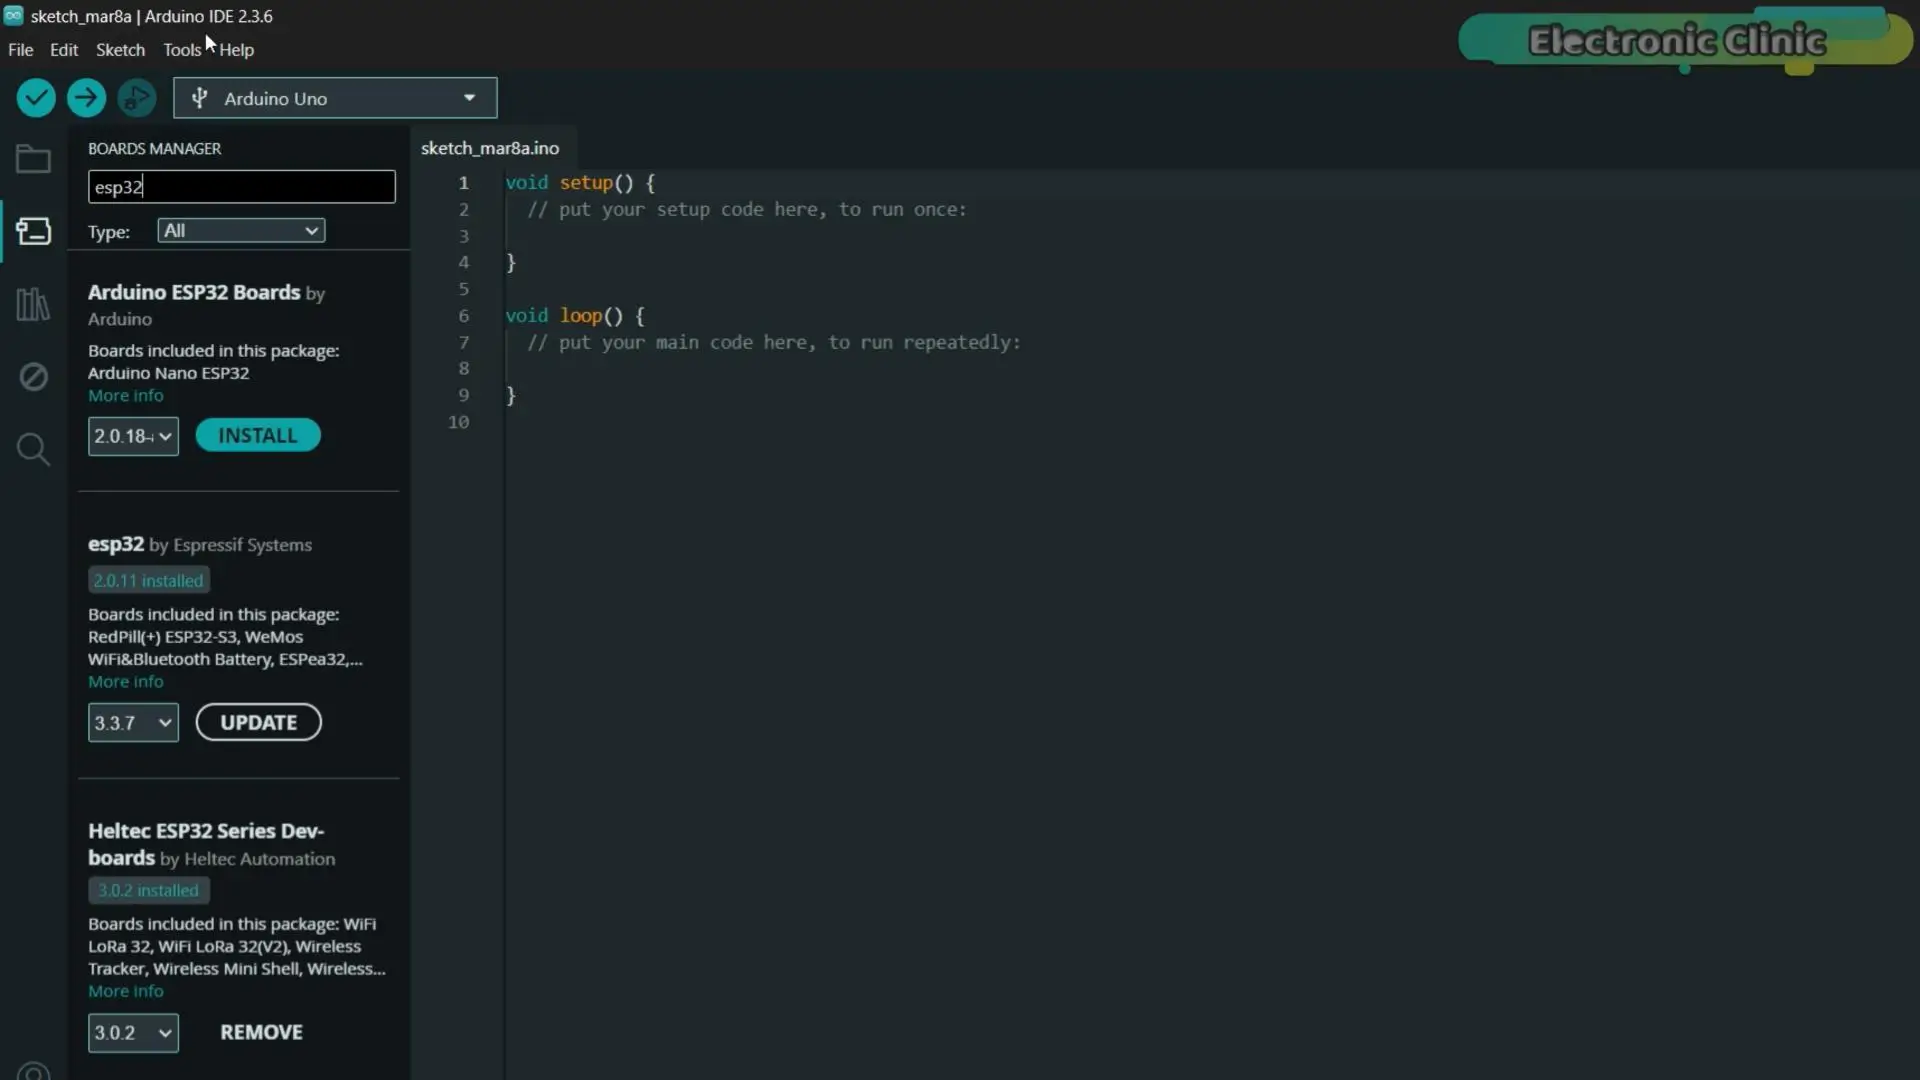1920x1080 pixels.
Task: Open More info for esp32 by Espressif
Action: (x=125, y=681)
